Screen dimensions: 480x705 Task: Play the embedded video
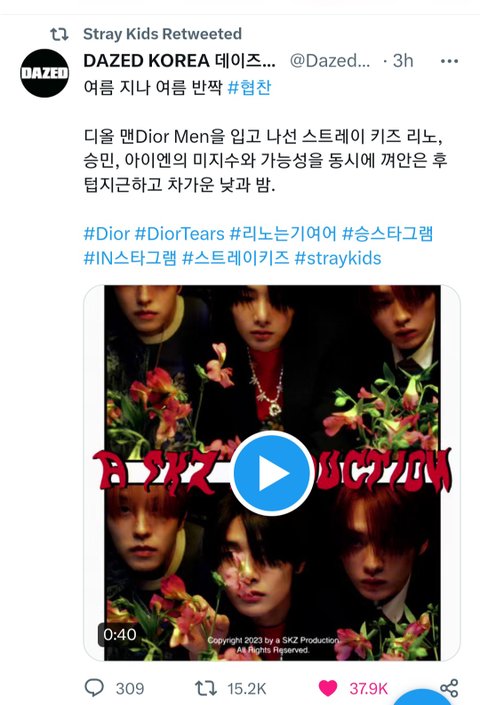coord(272,473)
